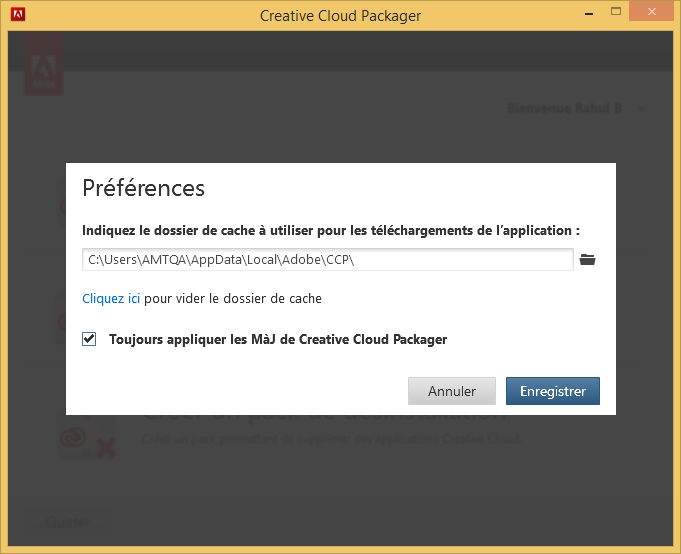681x554 pixels.
Task: Click the folder browse icon beside cache path
Action: click(588, 260)
